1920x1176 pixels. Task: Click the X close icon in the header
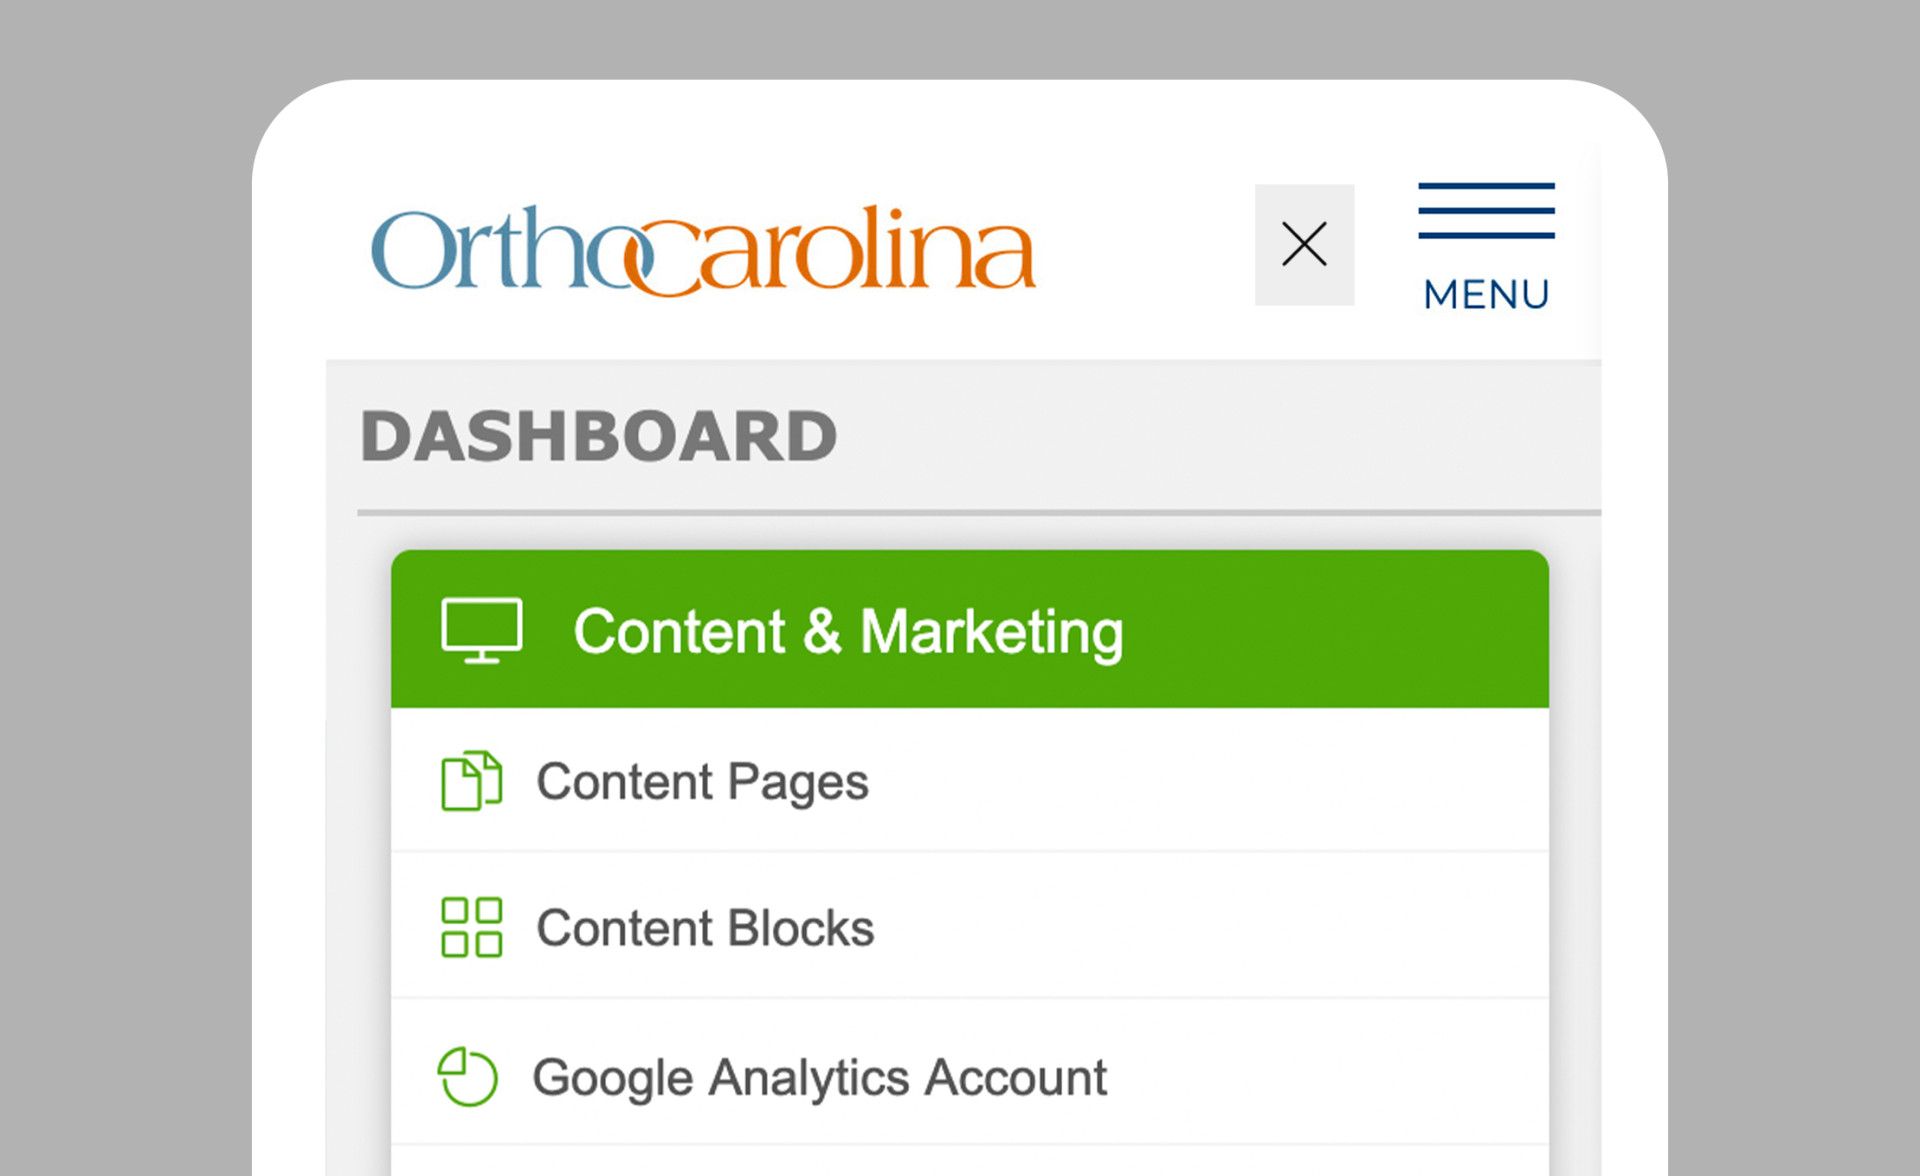[x=1304, y=245]
